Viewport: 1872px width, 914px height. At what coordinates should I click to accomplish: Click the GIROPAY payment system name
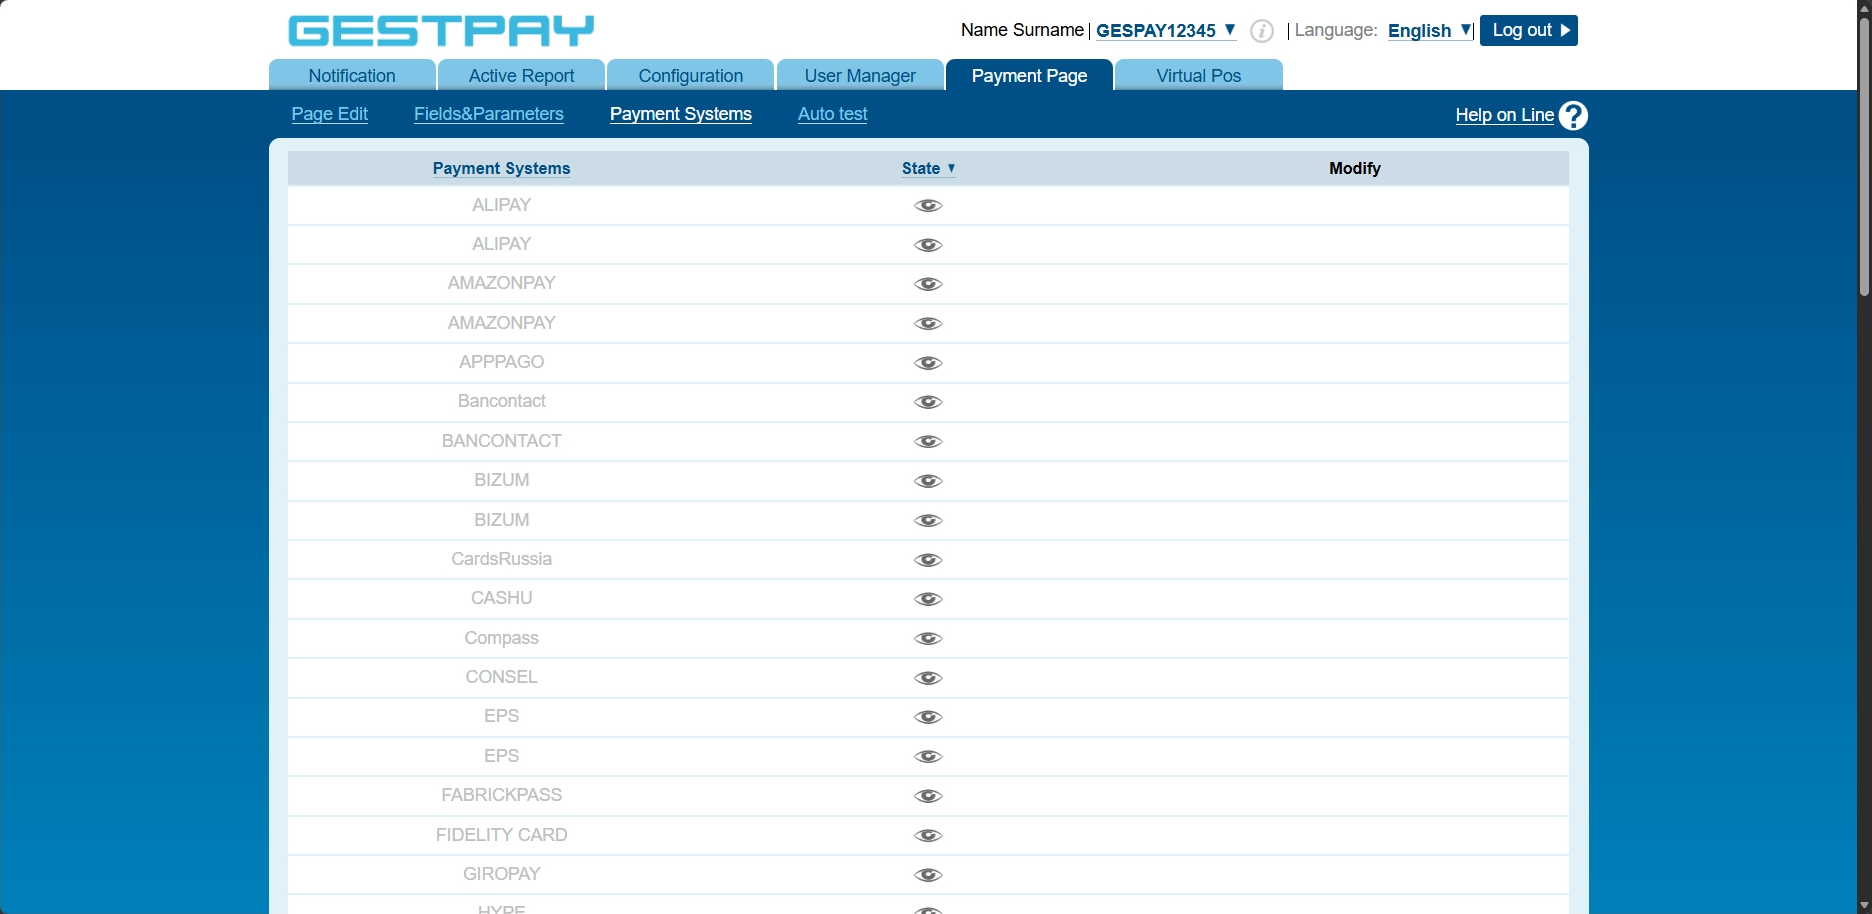pyautogui.click(x=501, y=874)
